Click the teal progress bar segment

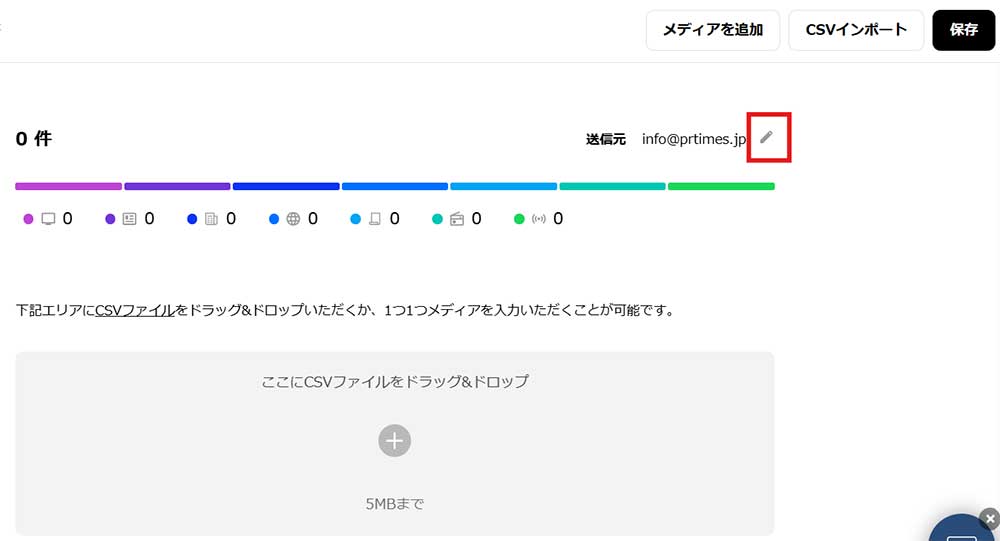point(612,186)
